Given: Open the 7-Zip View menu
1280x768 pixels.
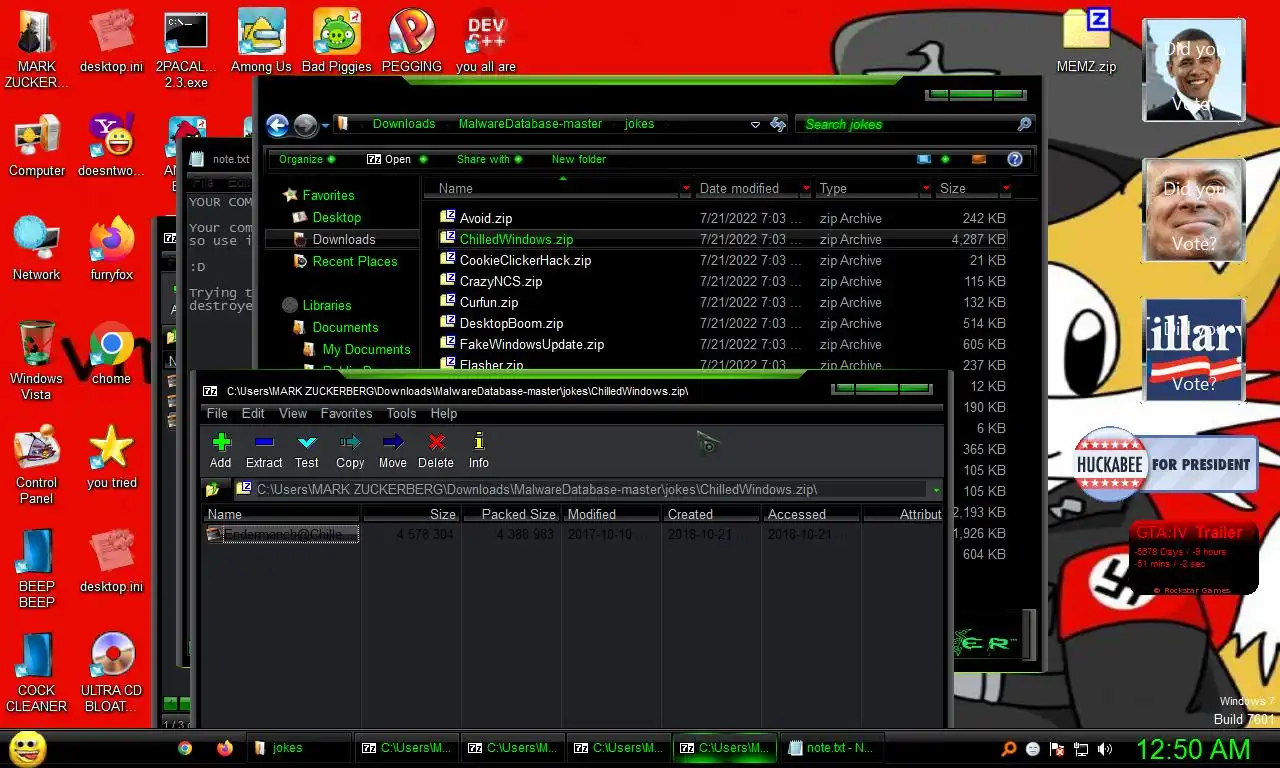Looking at the screenshot, I should (x=293, y=413).
